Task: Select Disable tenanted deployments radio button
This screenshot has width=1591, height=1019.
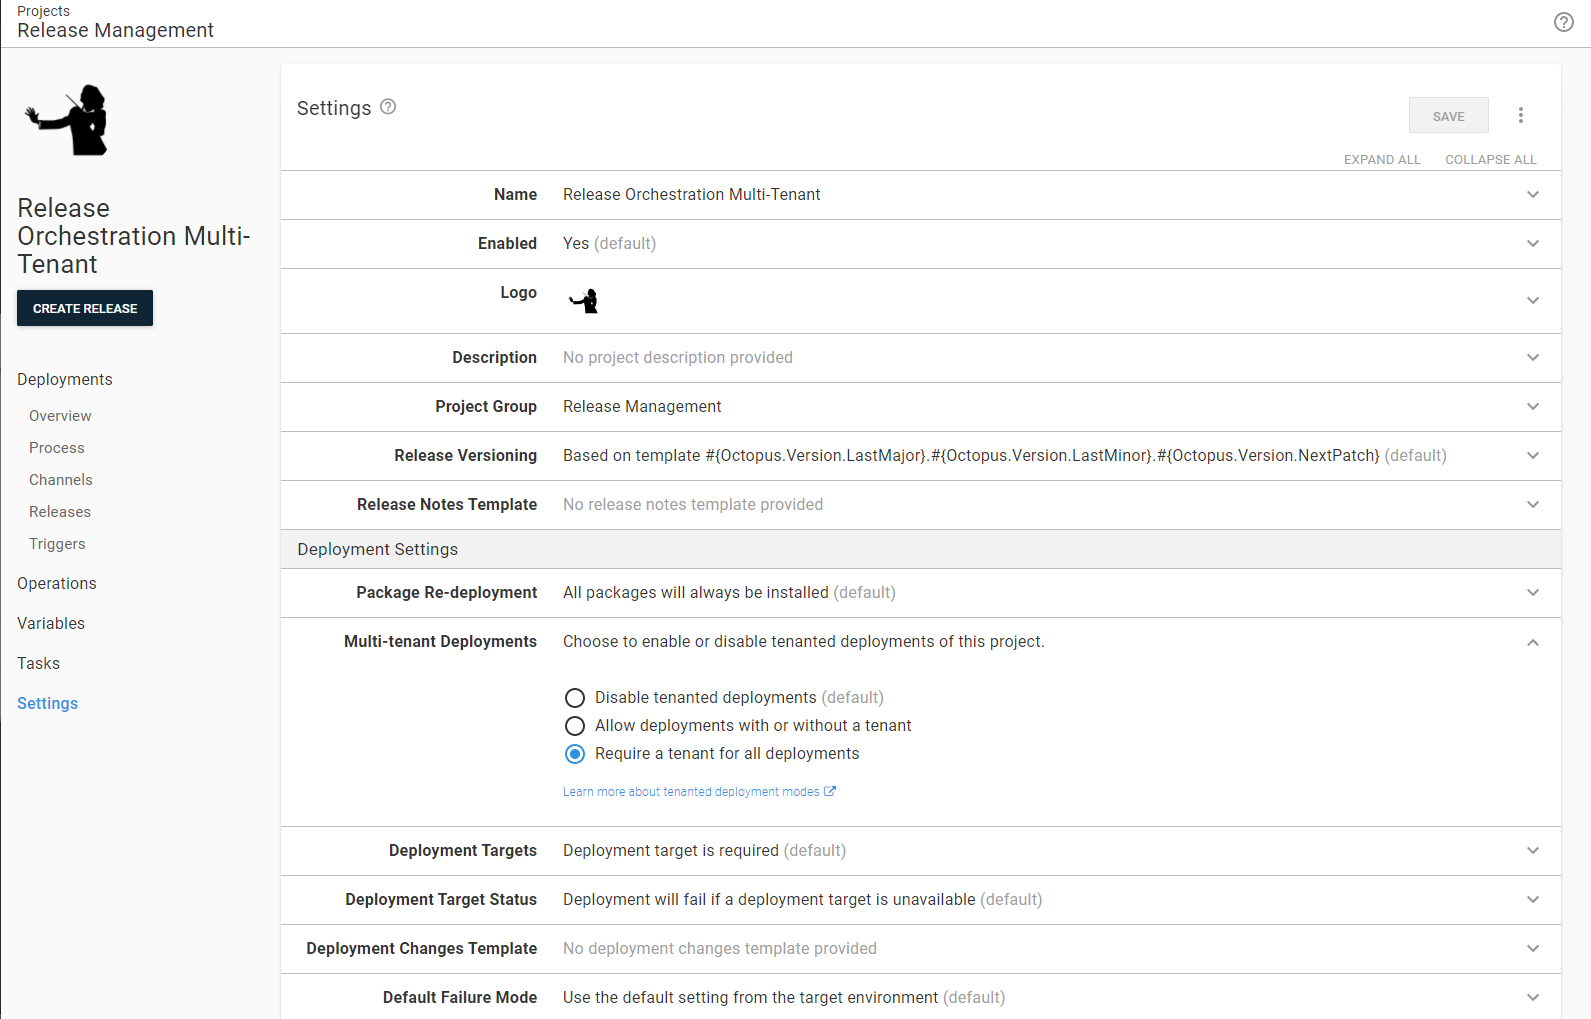Action: point(575,698)
